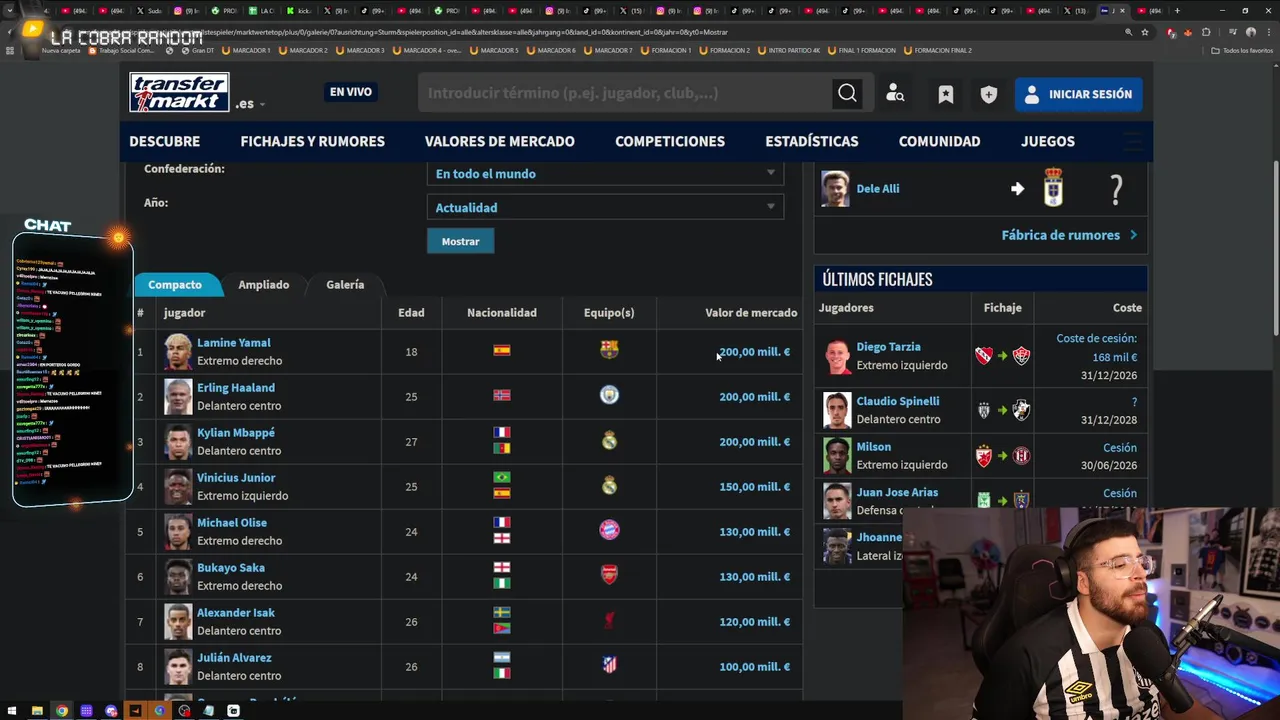Viewport: 1280px width, 720px height.
Task: Click the Transfermarkt logo
Action: [179, 92]
